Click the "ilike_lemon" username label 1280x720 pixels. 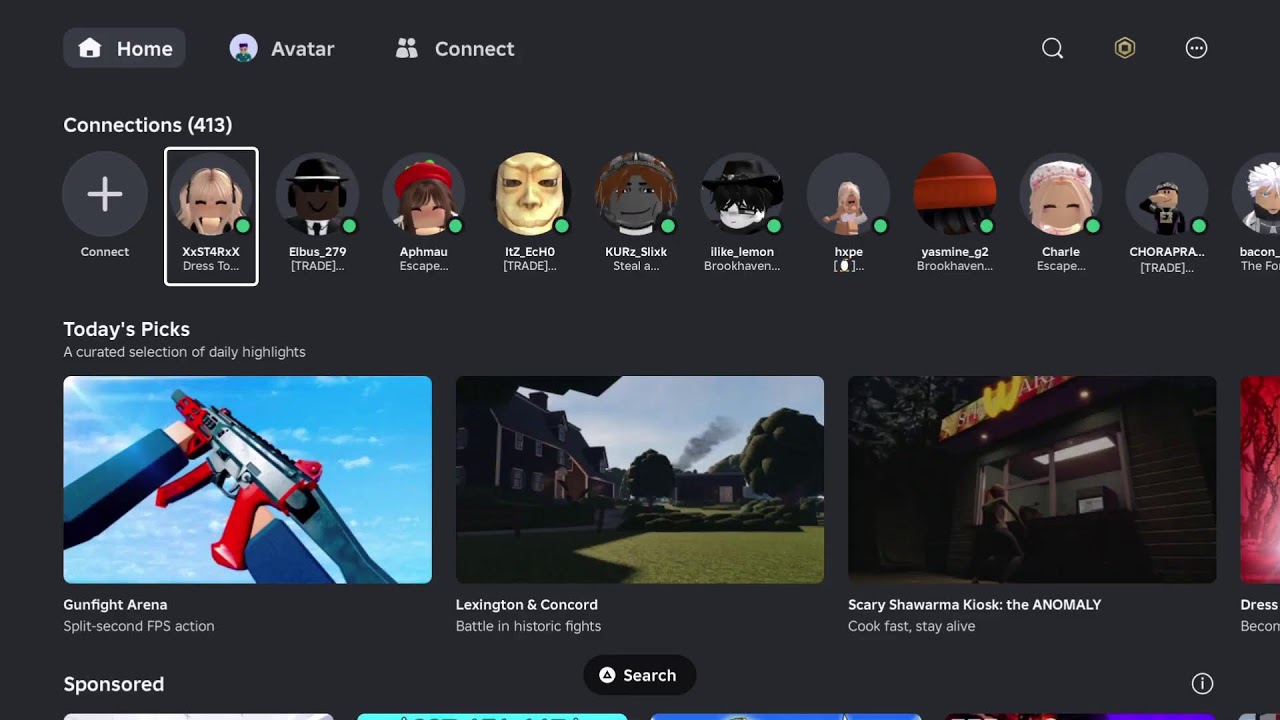point(741,252)
